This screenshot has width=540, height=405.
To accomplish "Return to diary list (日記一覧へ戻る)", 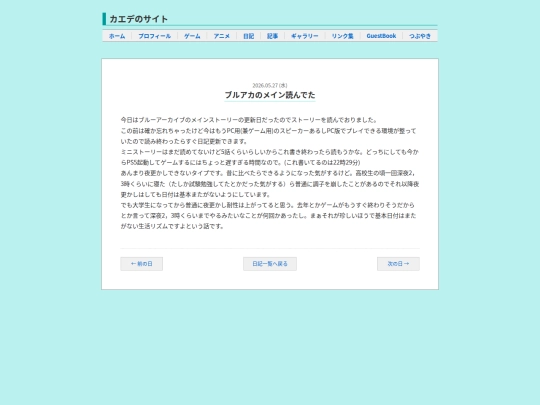I will point(270,264).
